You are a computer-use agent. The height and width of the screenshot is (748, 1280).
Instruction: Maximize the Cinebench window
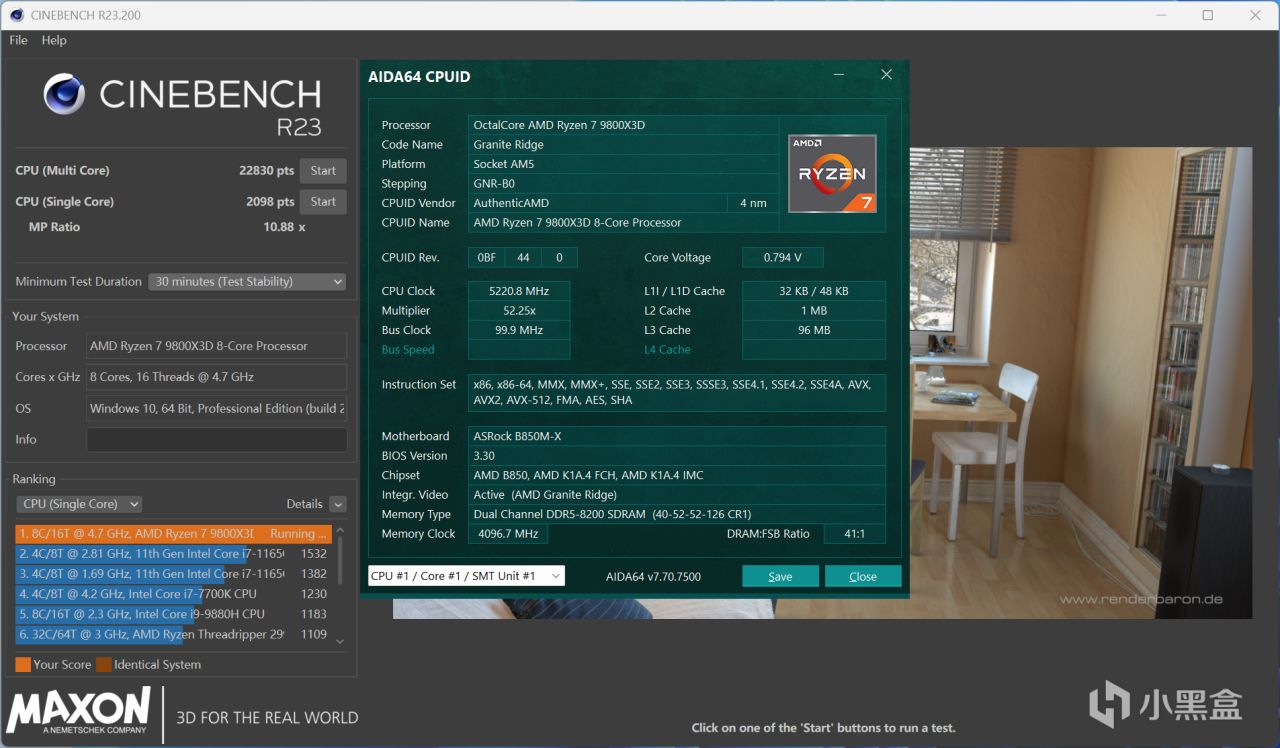[x=1208, y=15]
